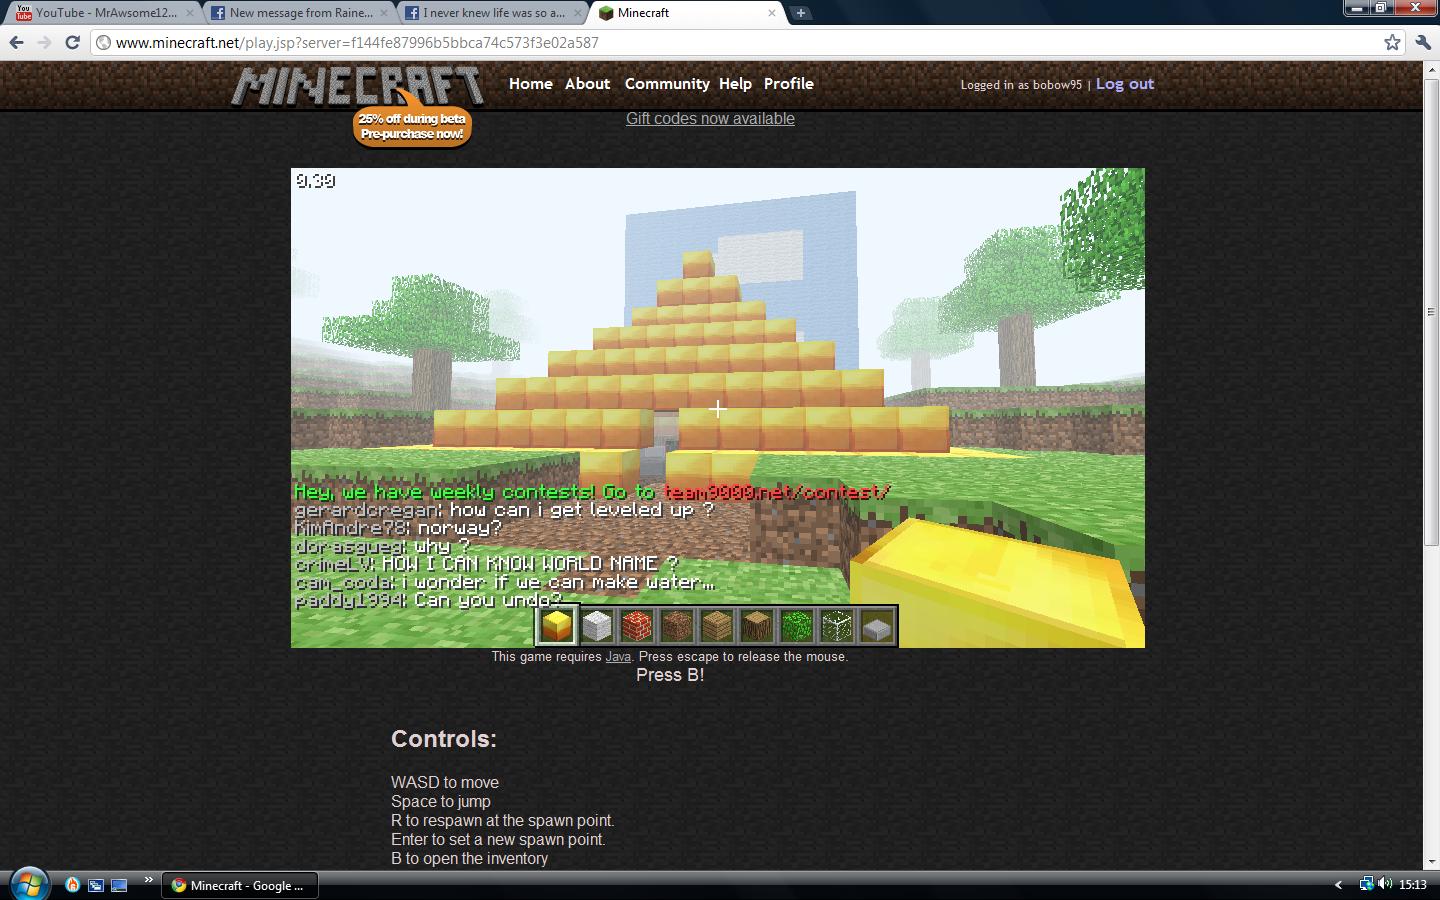
Task: Open the Profile page
Action: [x=788, y=84]
